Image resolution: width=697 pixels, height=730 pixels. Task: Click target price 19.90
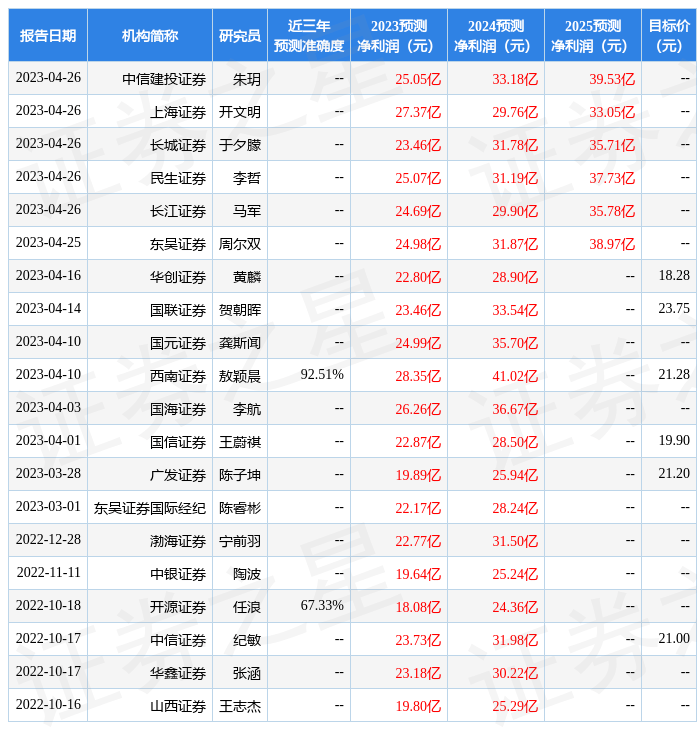pos(674,440)
